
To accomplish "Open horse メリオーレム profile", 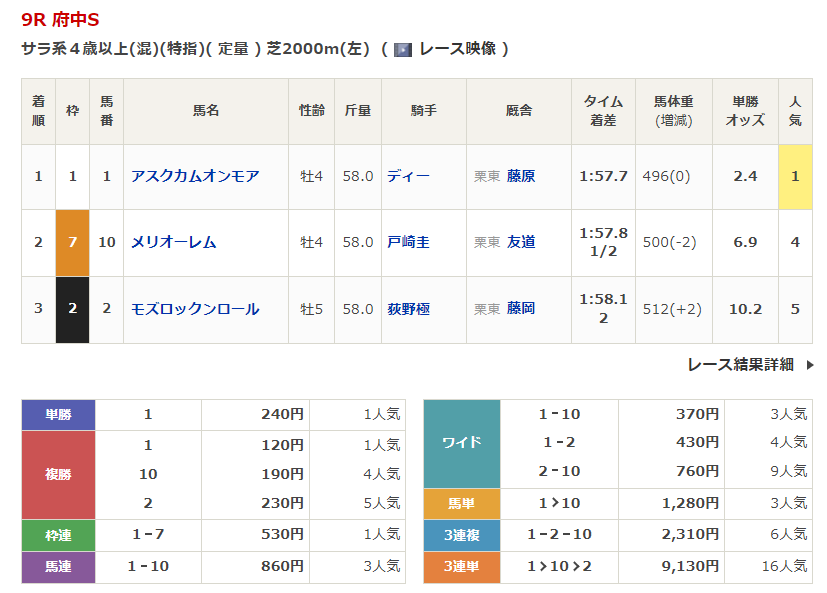I will point(174,242).
